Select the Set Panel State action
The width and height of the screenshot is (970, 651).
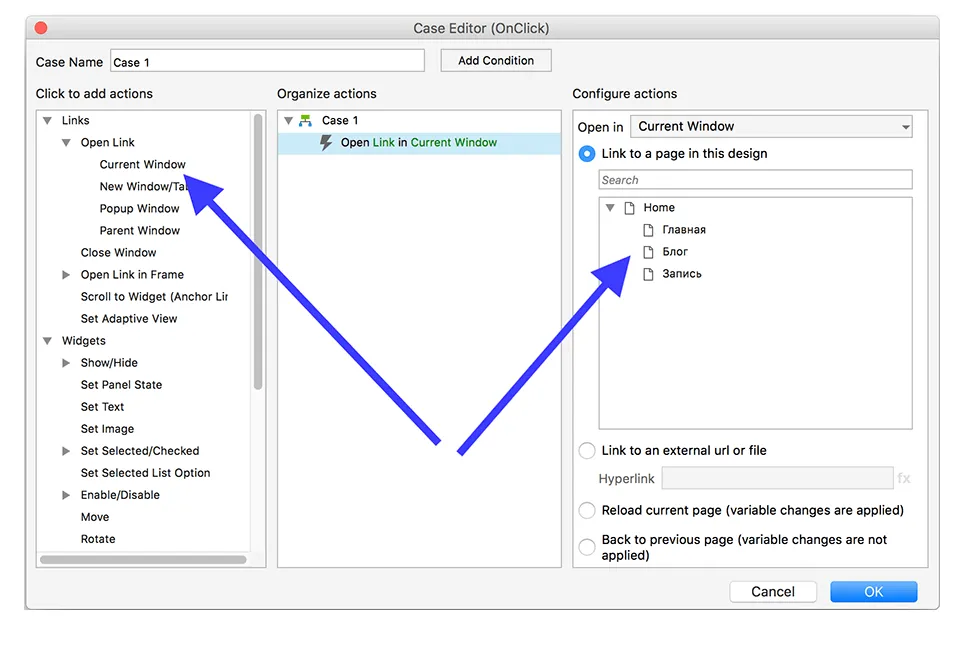click(121, 385)
